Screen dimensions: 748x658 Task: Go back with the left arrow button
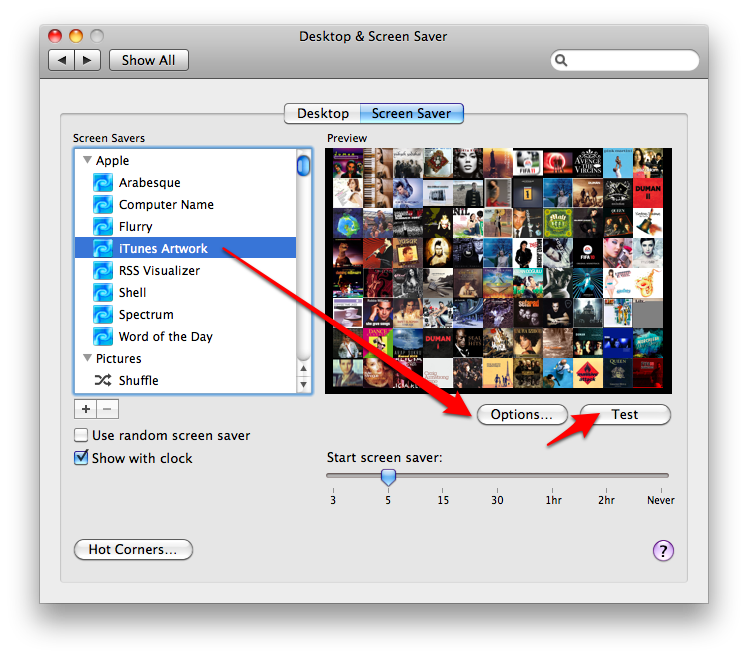pos(62,60)
